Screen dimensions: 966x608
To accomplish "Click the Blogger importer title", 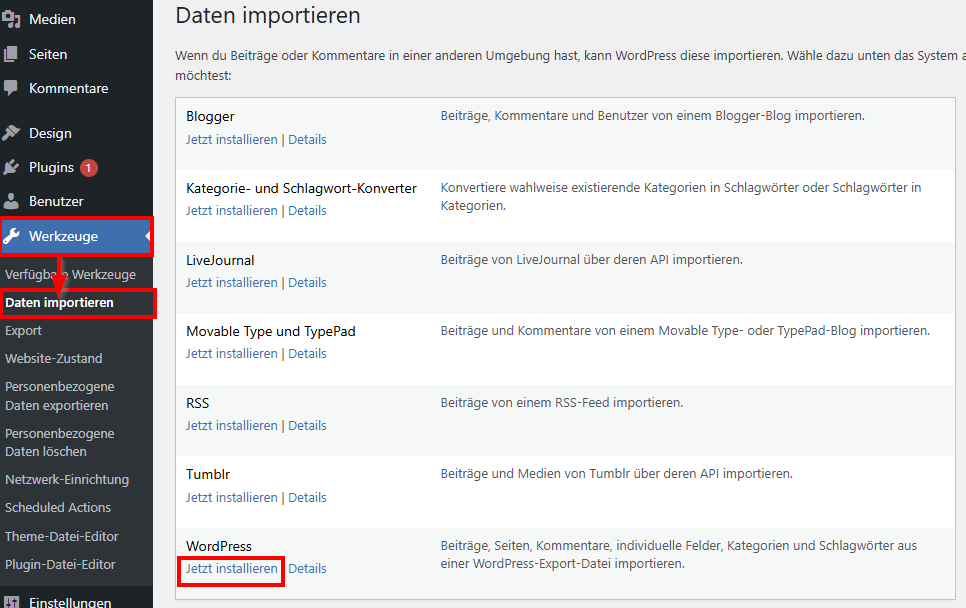I will coord(210,116).
